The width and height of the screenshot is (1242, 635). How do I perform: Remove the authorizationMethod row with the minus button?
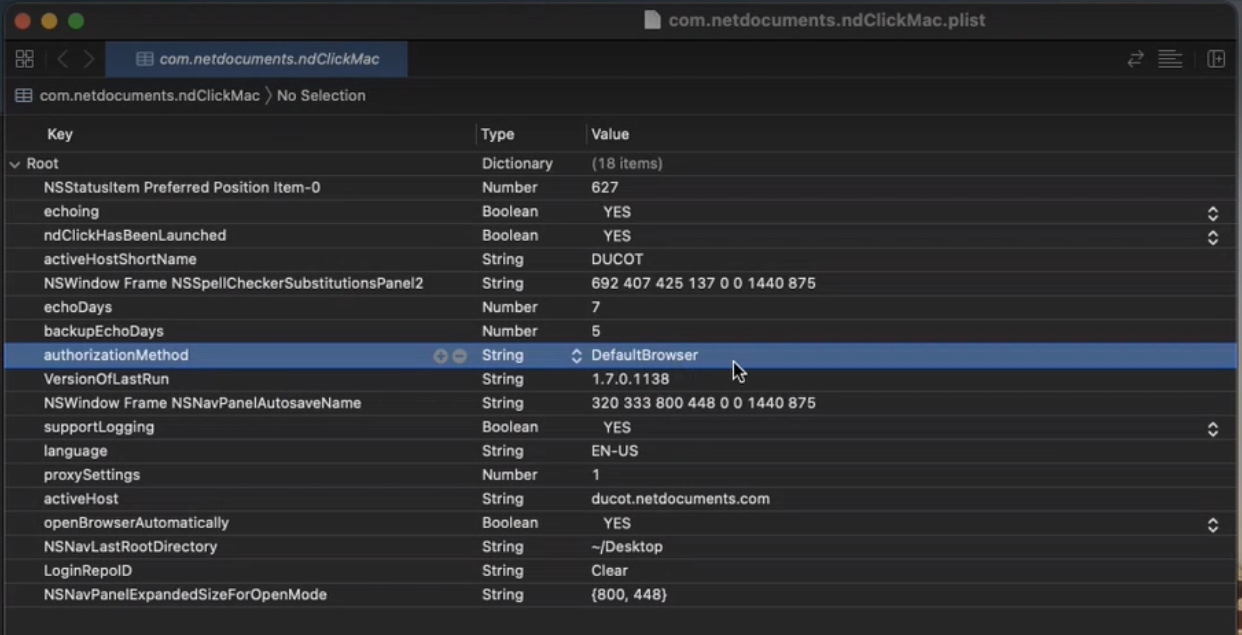click(459, 356)
